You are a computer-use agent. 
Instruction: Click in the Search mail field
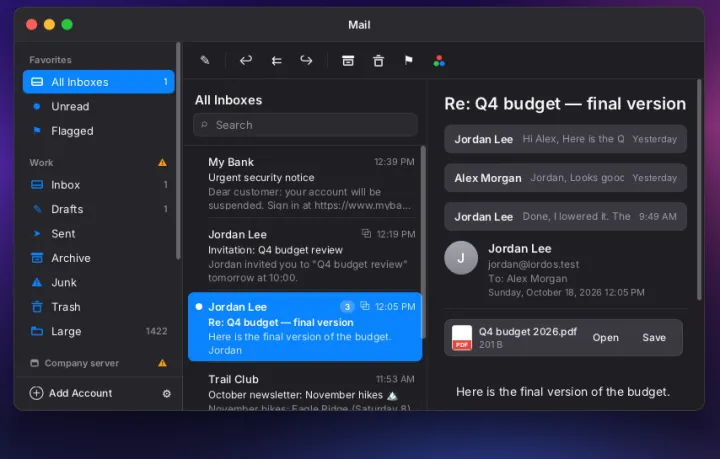coord(305,125)
